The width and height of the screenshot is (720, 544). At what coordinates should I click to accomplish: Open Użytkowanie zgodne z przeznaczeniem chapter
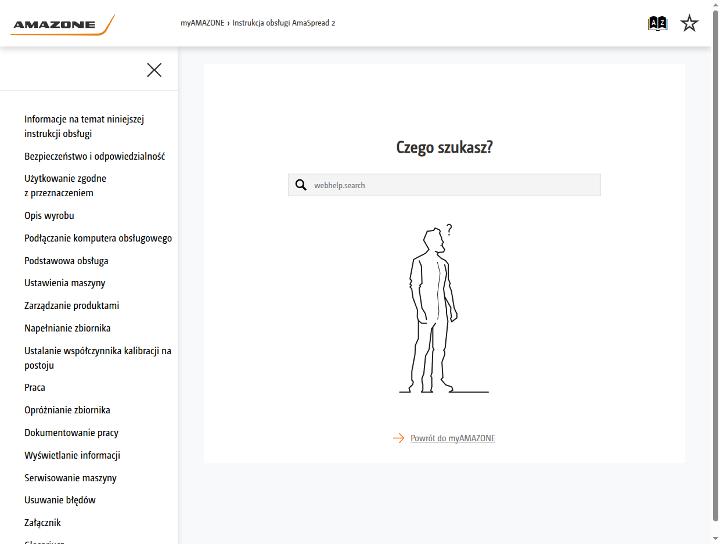(x=65, y=185)
